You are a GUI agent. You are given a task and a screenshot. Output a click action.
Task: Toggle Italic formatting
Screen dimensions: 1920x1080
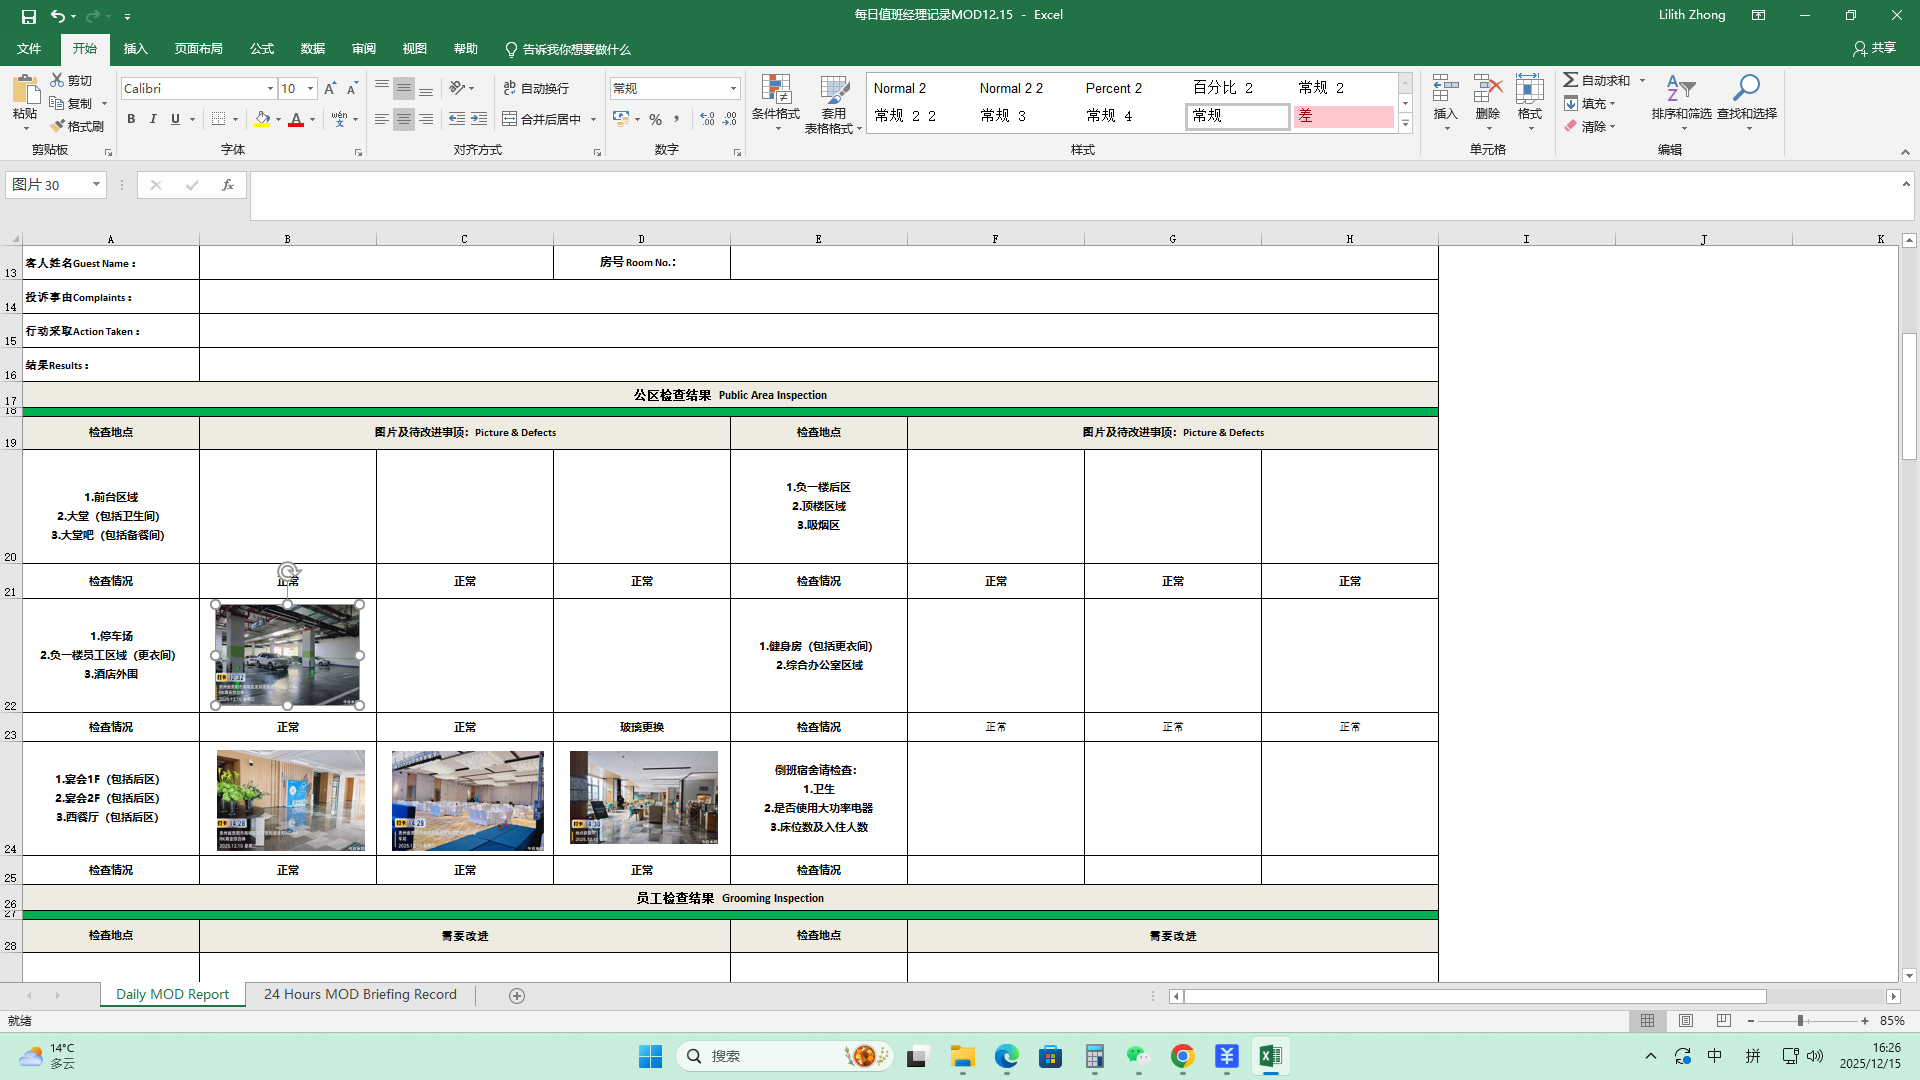(x=153, y=119)
